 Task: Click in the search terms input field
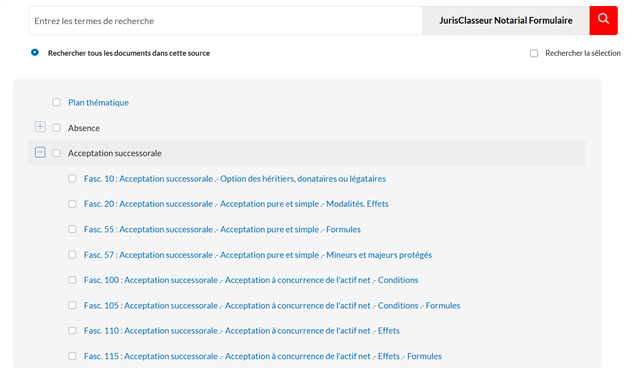point(226,21)
